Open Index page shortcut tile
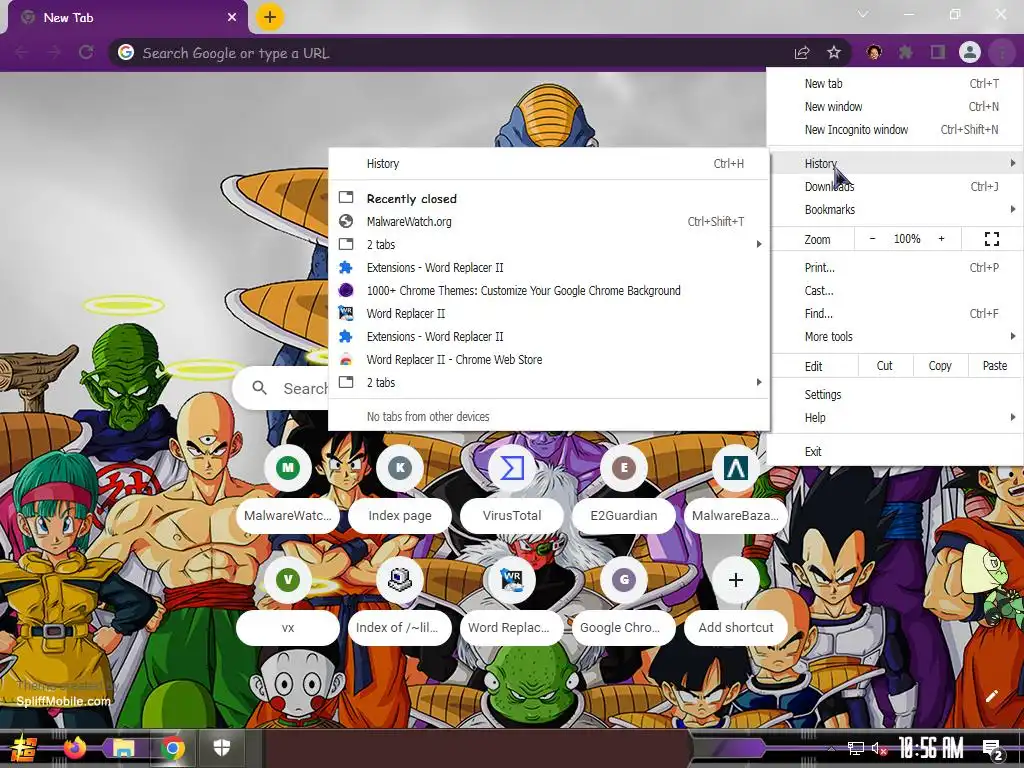This screenshot has height=768, width=1024. point(400,491)
